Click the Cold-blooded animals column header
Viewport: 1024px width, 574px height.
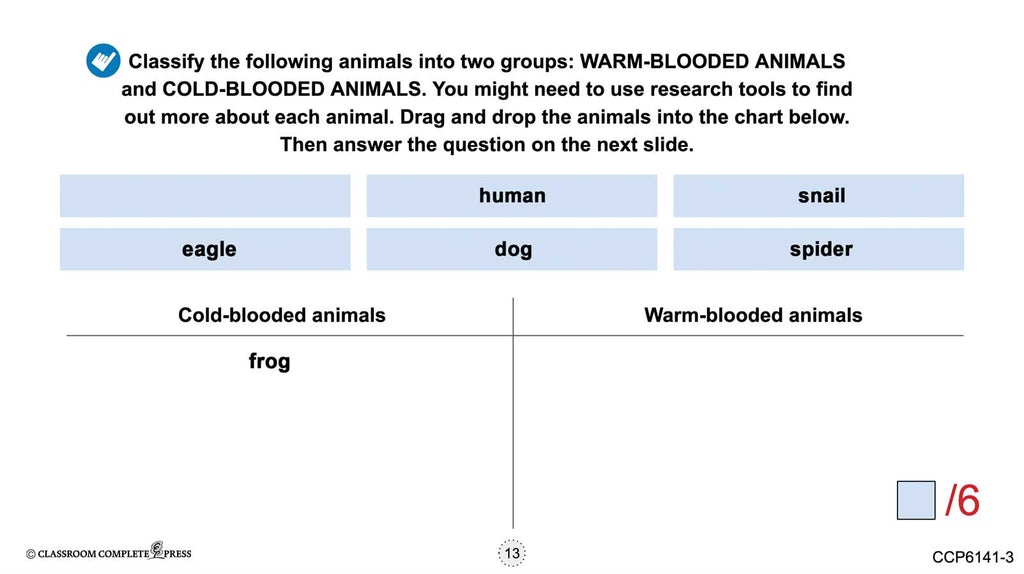click(x=281, y=315)
